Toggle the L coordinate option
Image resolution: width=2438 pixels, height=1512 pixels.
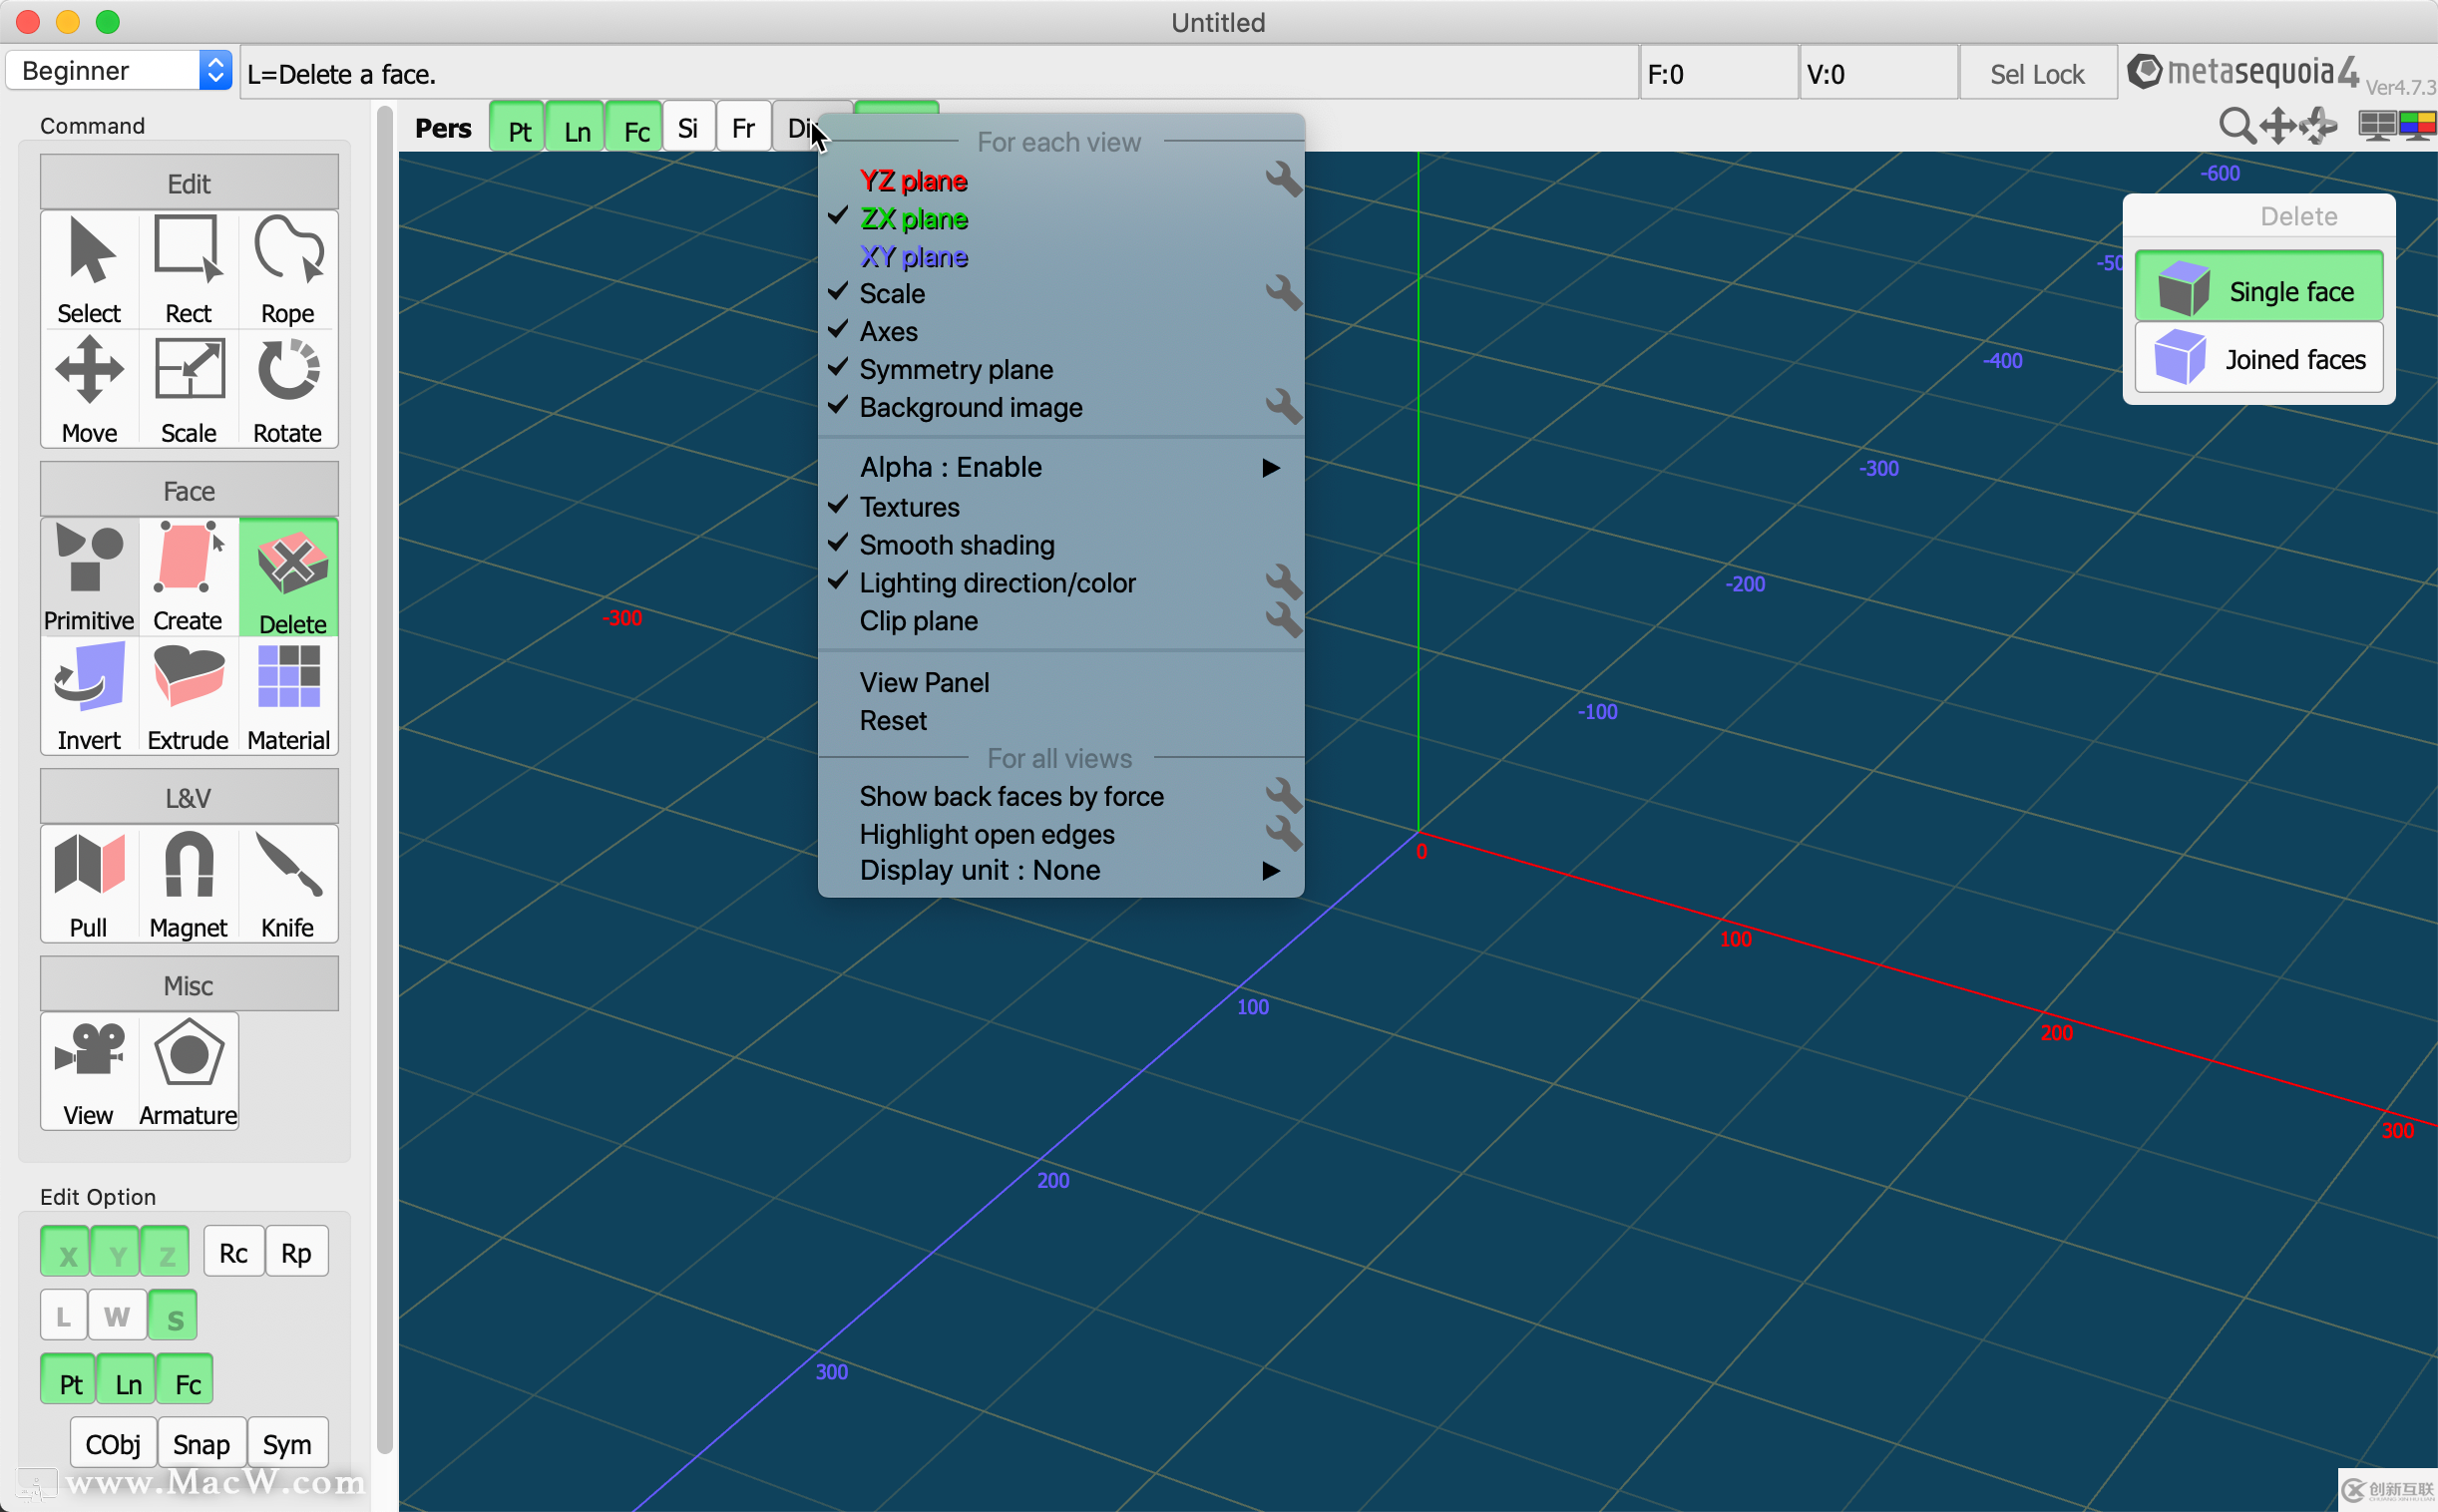tap(64, 1316)
